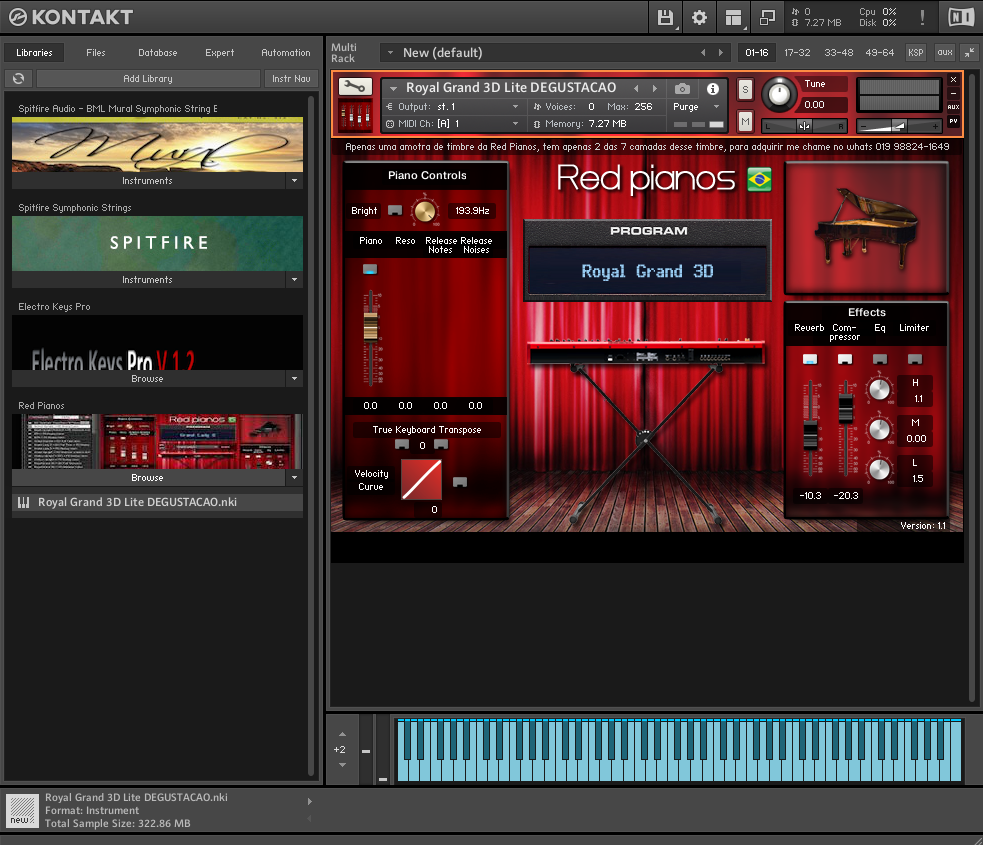Click the instrument volume slider in header
Viewport: 983px width, 845px height.
(x=899, y=126)
